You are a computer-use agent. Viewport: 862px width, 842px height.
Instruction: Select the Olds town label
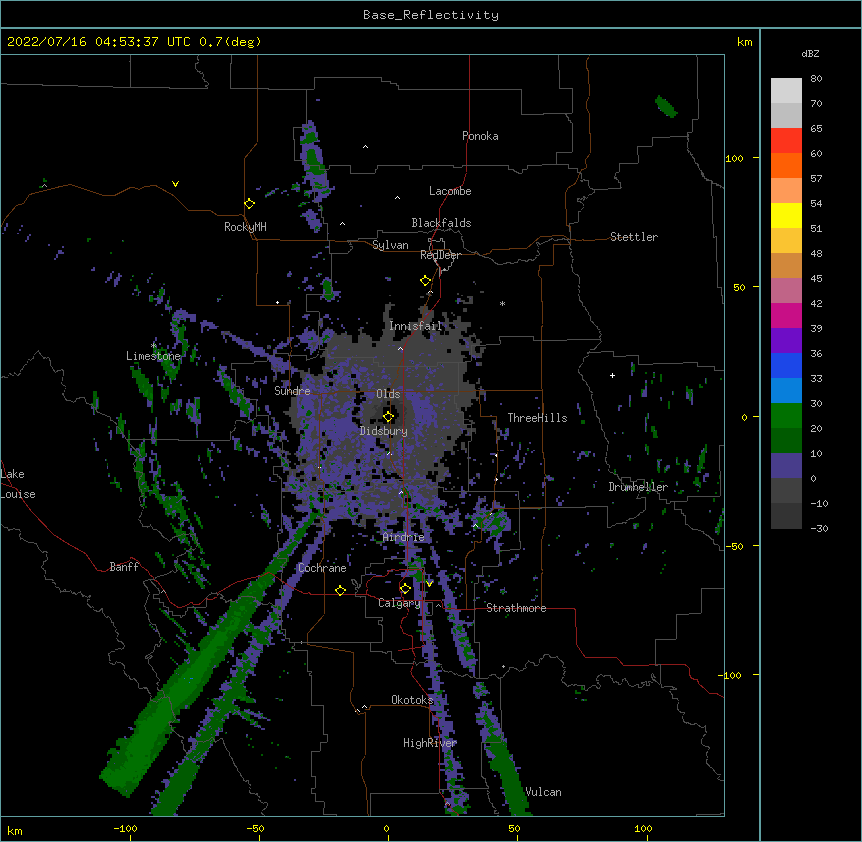tap(388, 394)
